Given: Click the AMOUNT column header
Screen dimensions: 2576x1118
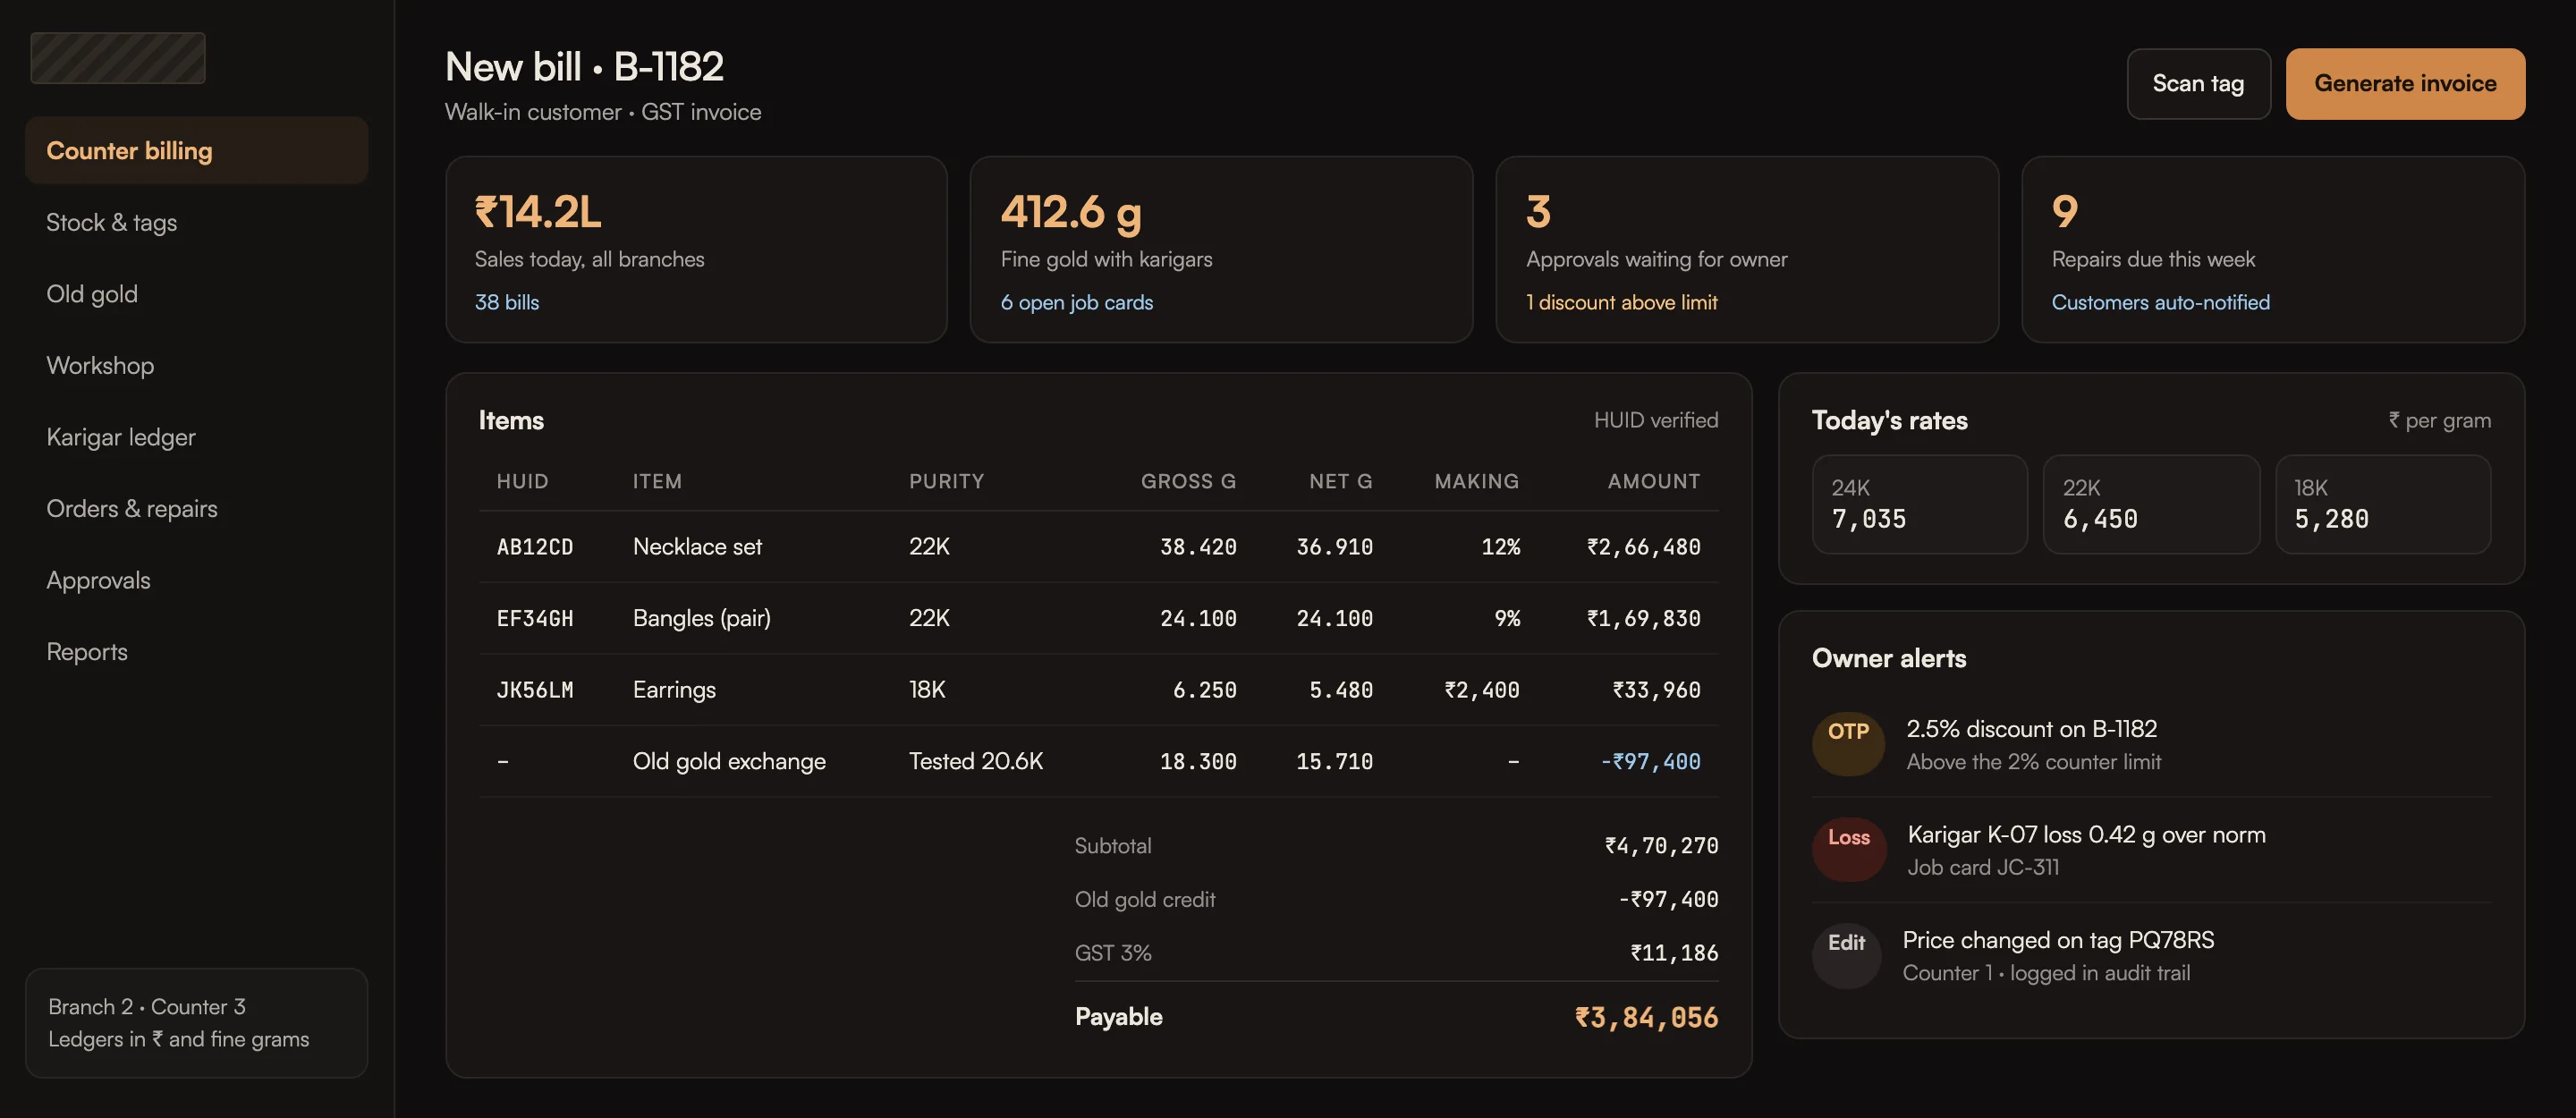Looking at the screenshot, I should click(x=1653, y=481).
